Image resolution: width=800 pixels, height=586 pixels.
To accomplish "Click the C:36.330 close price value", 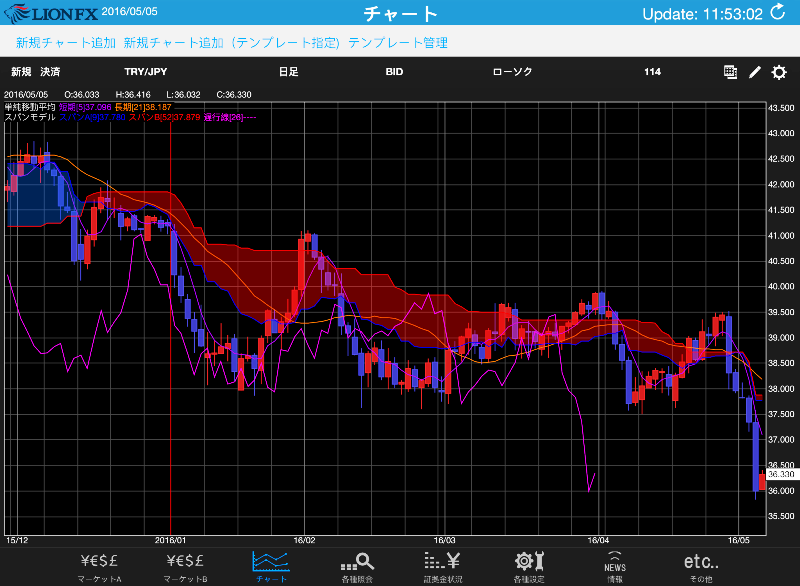I will pyautogui.click(x=234, y=95).
